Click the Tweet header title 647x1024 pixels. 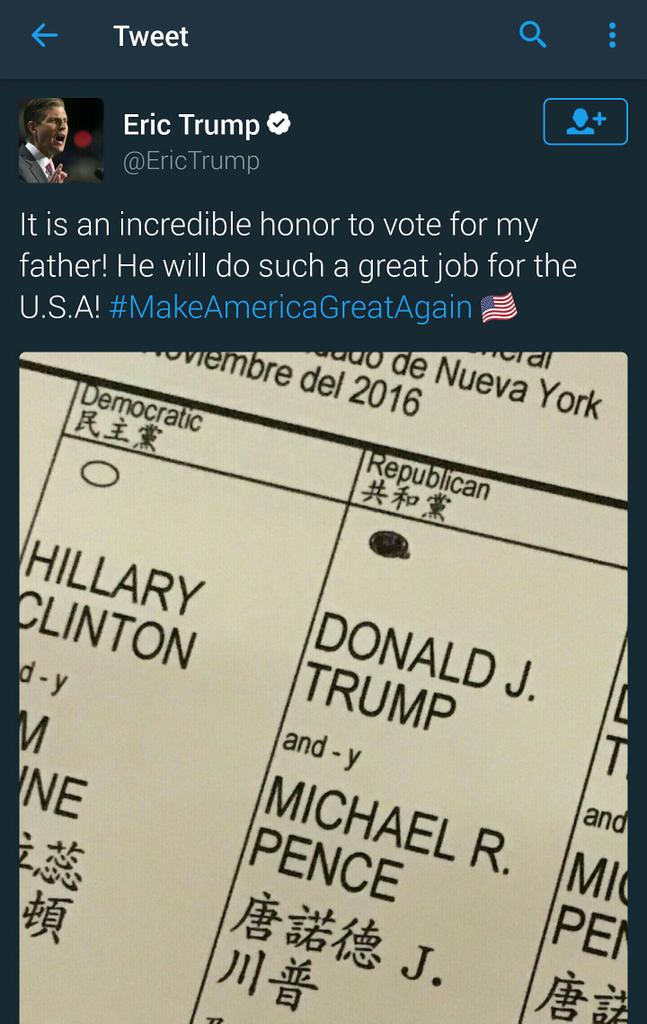[x=151, y=36]
